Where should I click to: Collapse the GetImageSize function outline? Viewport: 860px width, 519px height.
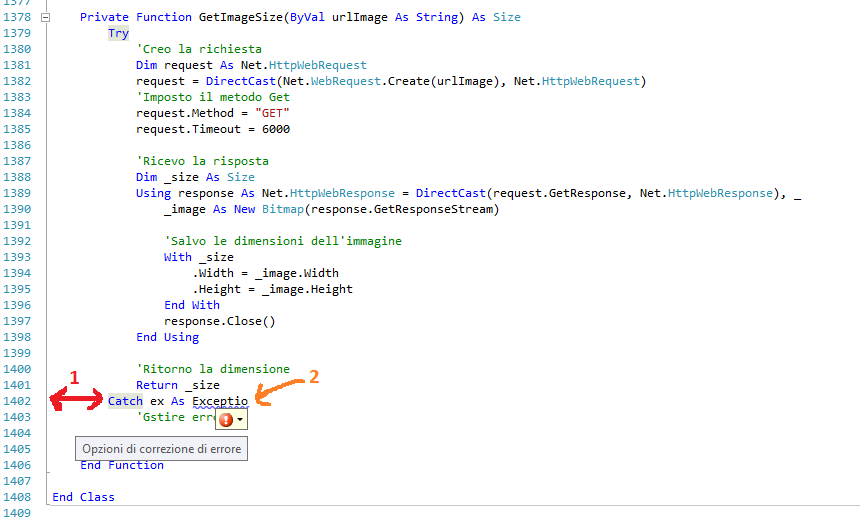(x=46, y=17)
